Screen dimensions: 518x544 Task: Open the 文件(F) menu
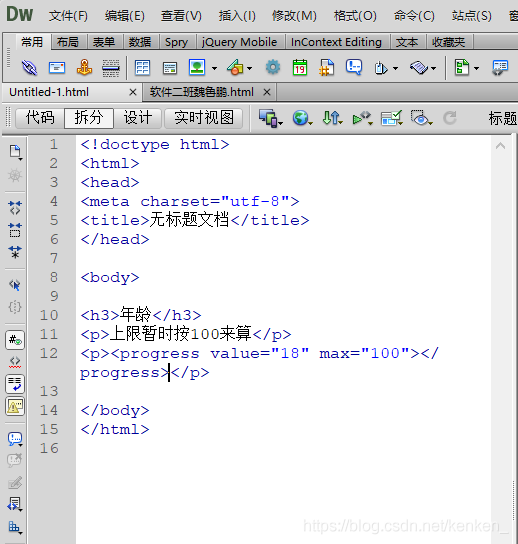[68, 16]
